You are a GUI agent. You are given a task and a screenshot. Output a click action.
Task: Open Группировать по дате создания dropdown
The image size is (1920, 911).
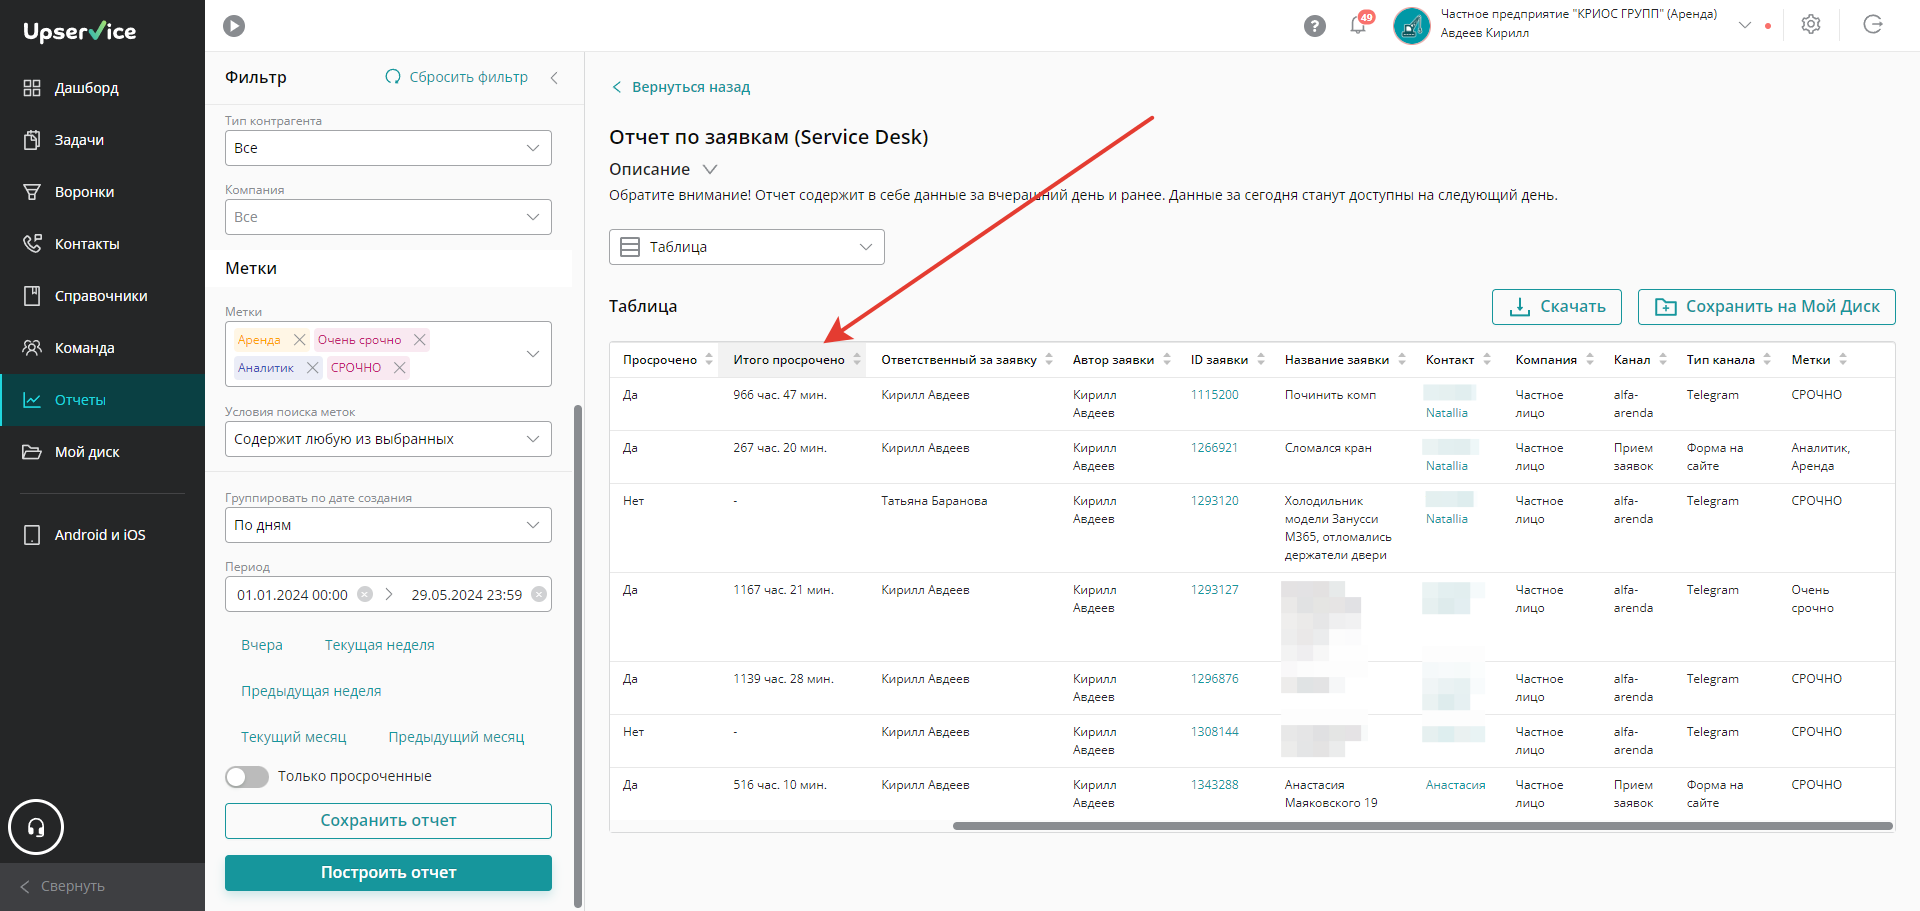388,525
